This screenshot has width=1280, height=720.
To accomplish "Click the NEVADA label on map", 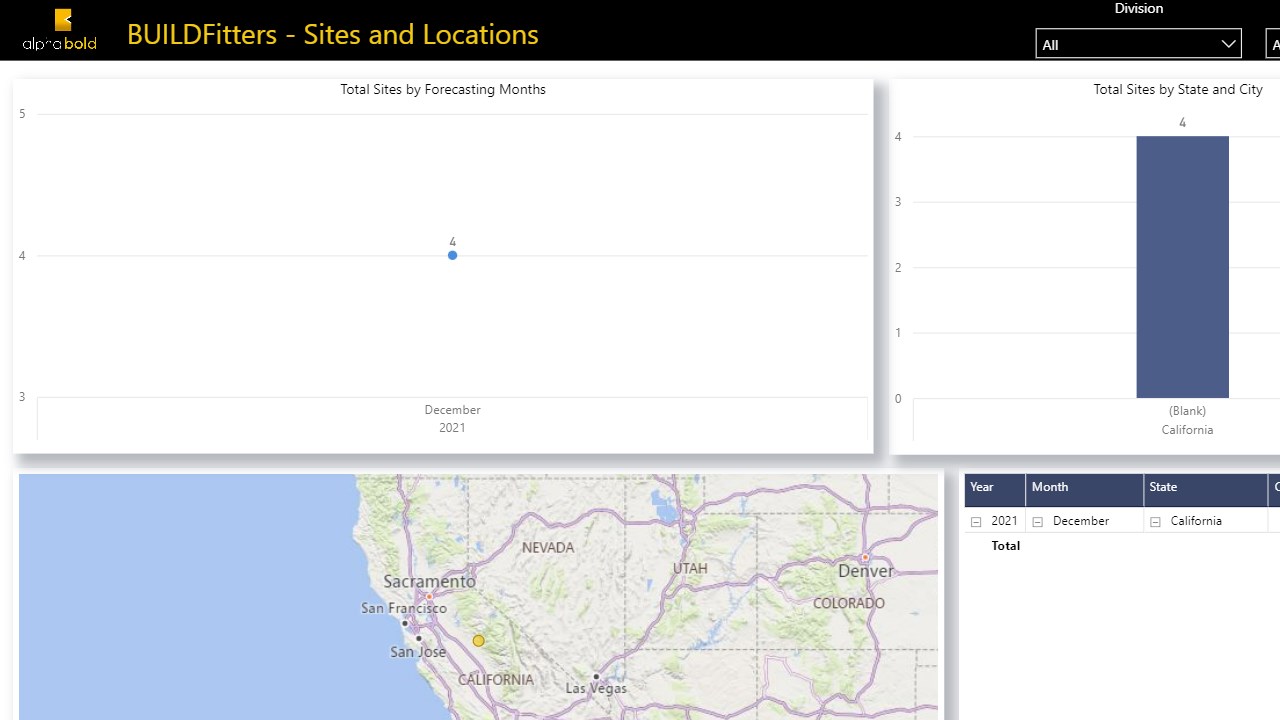I will [548, 547].
